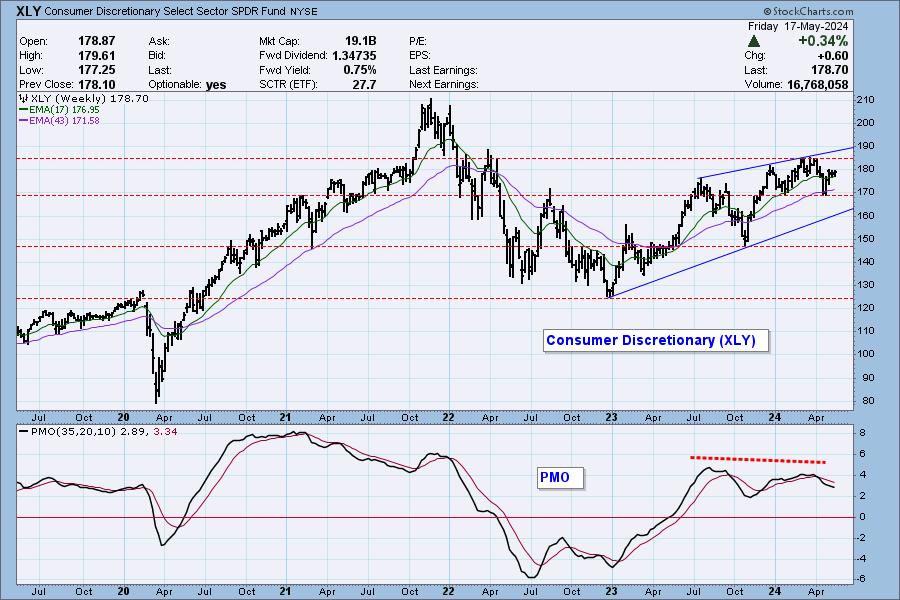Click the purple EMA(43) legend line swatch
The width and height of the screenshot is (900, 600).
[x=24, y=121]
